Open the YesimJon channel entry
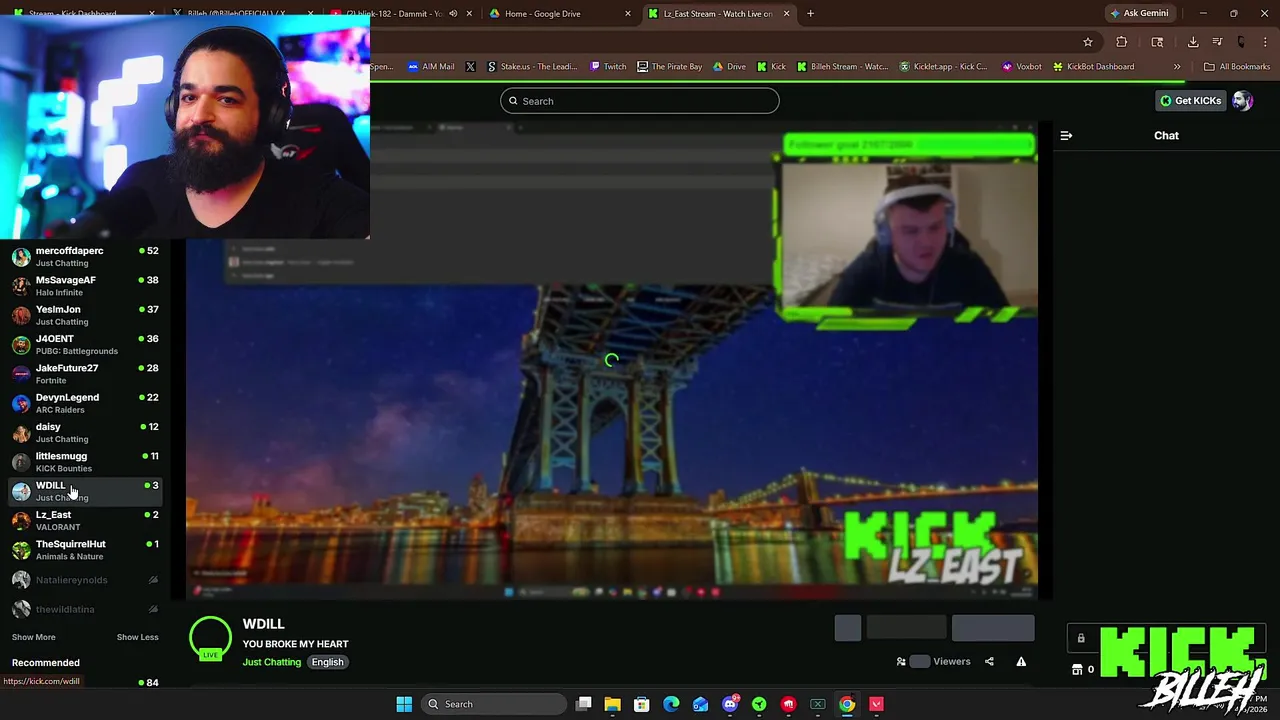This screenshot has height=720, width=1280. (x=85, y=315)
